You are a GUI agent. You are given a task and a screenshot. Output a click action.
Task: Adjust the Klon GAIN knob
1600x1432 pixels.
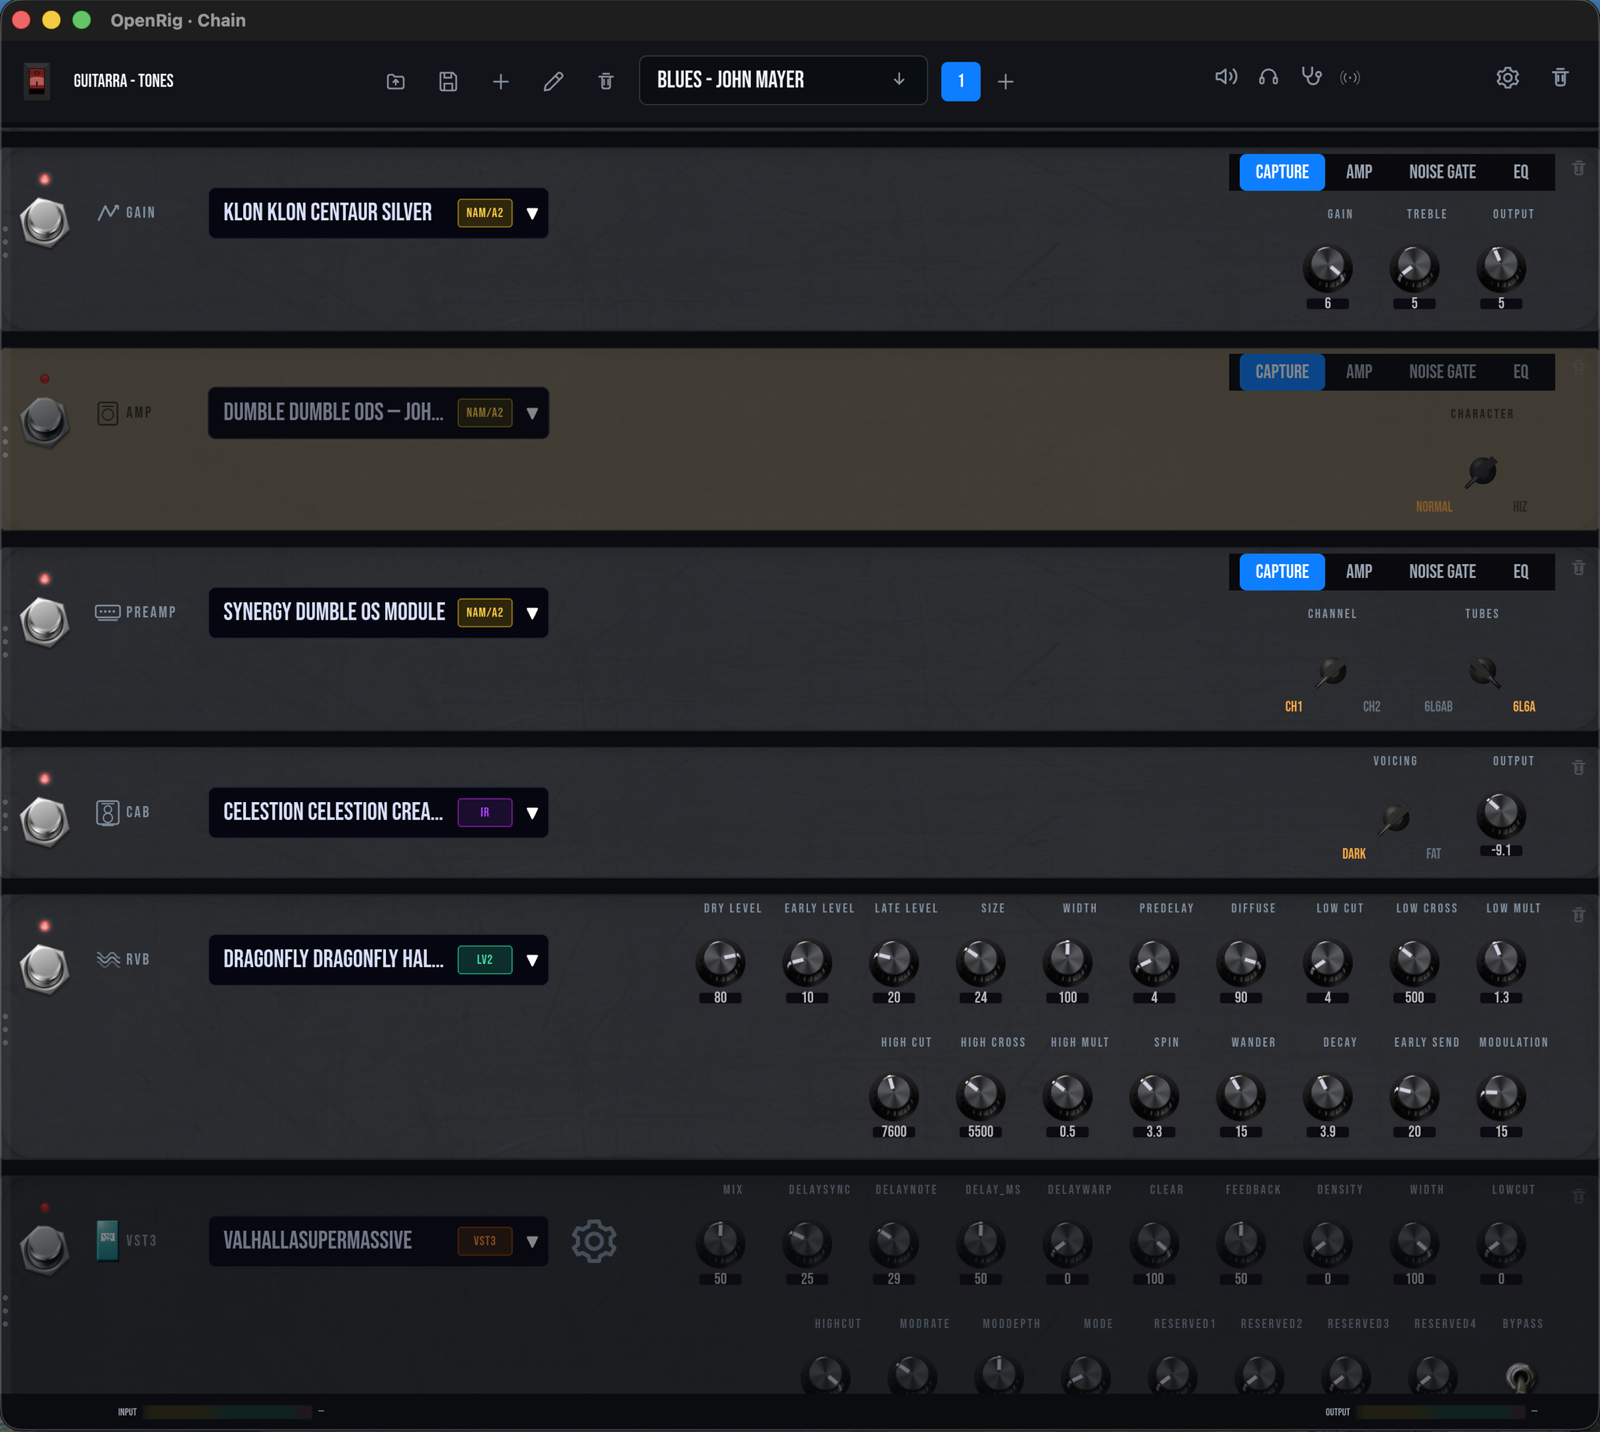[x=1328, y=268]
